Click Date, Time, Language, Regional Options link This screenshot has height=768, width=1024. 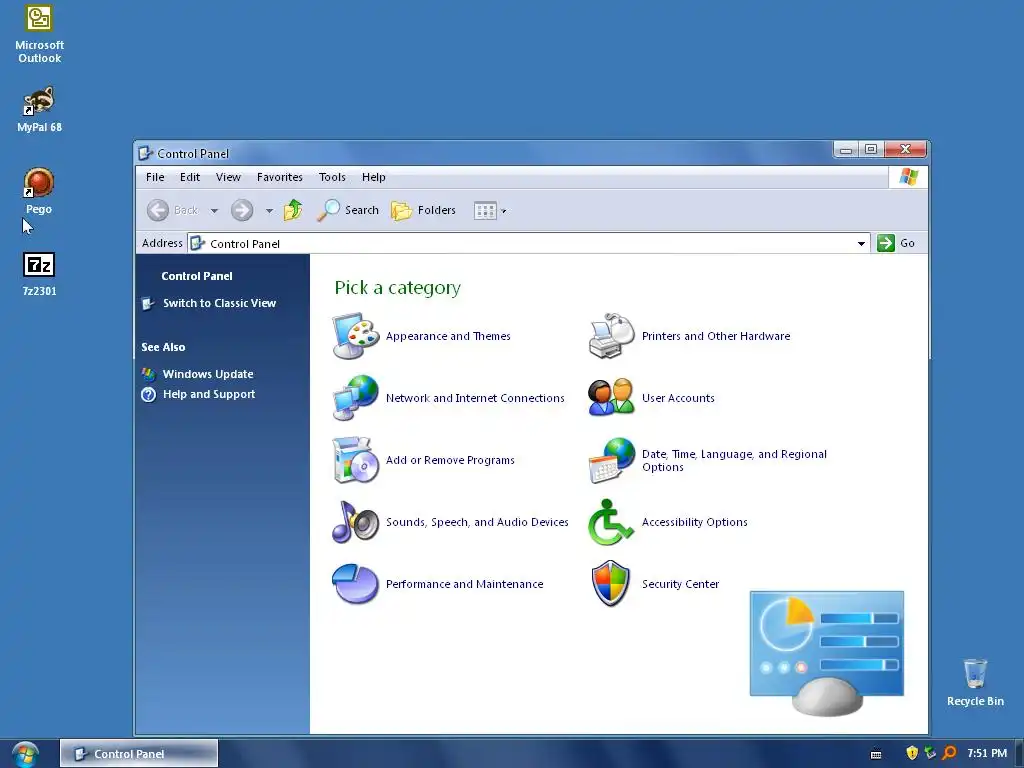tap(734, 460)
